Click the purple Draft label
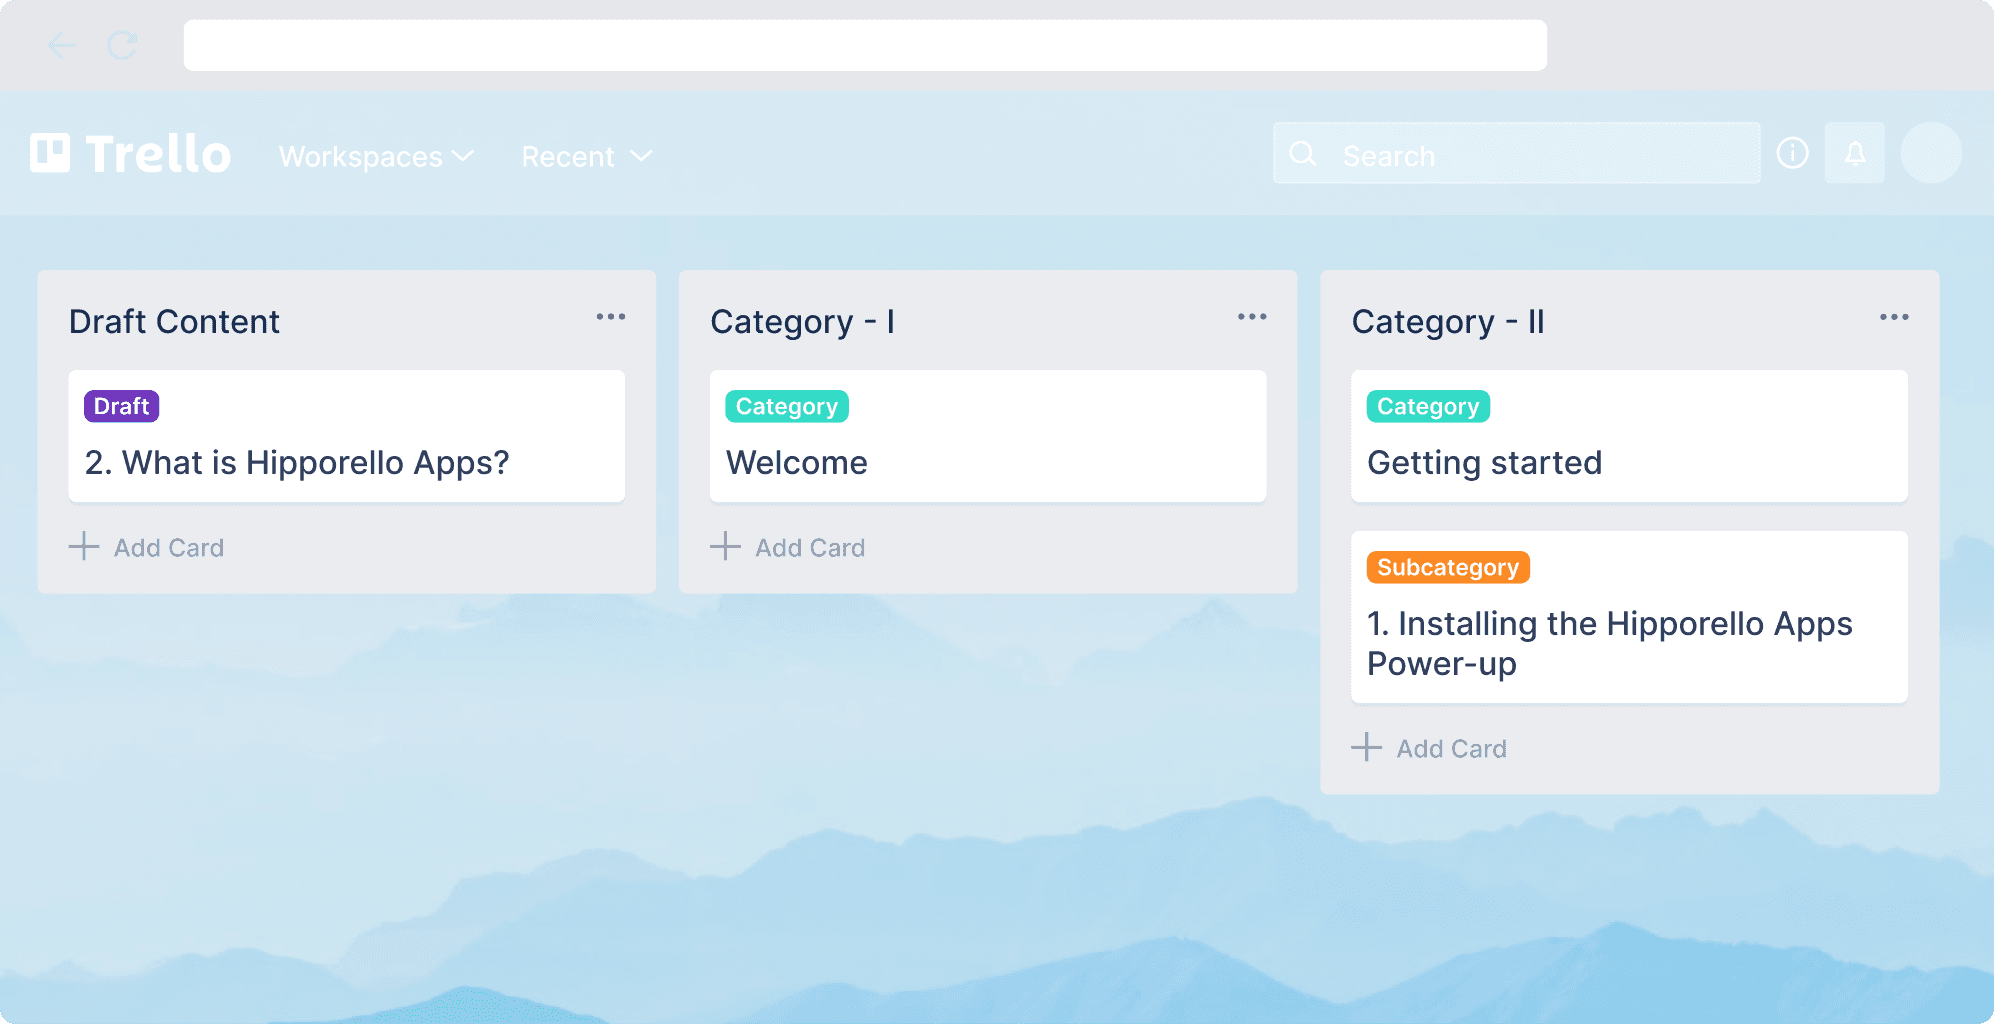This screenshot has width=1995, height=1024. (x=120, y=406)
